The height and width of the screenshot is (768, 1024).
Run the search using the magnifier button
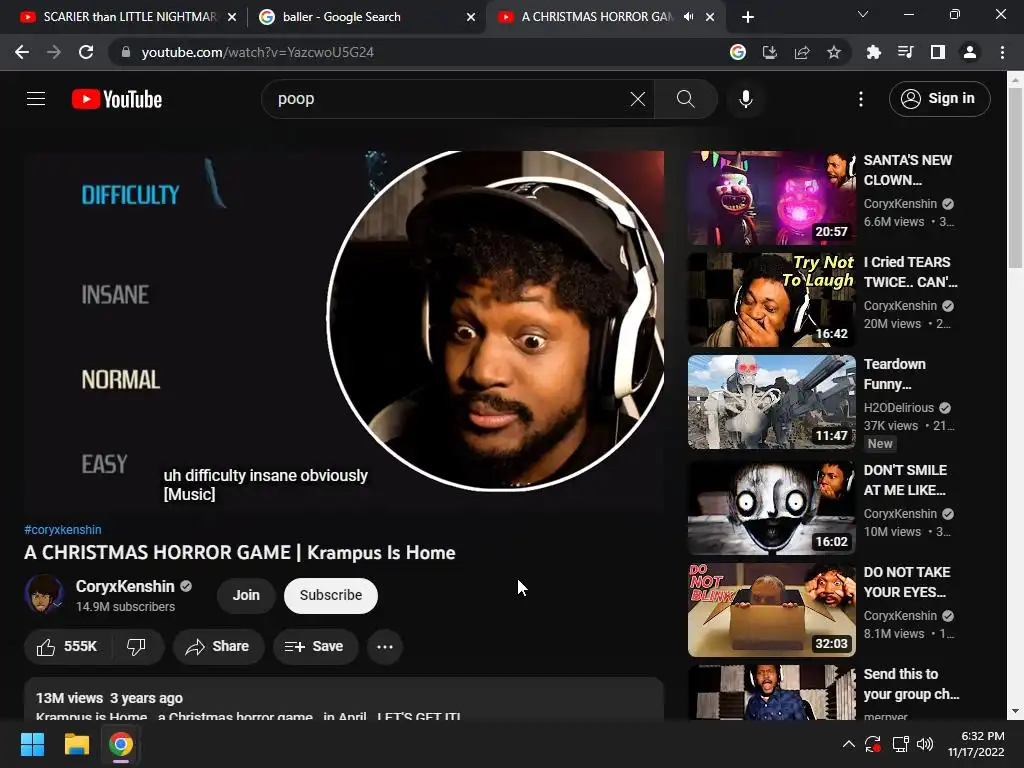685,99
